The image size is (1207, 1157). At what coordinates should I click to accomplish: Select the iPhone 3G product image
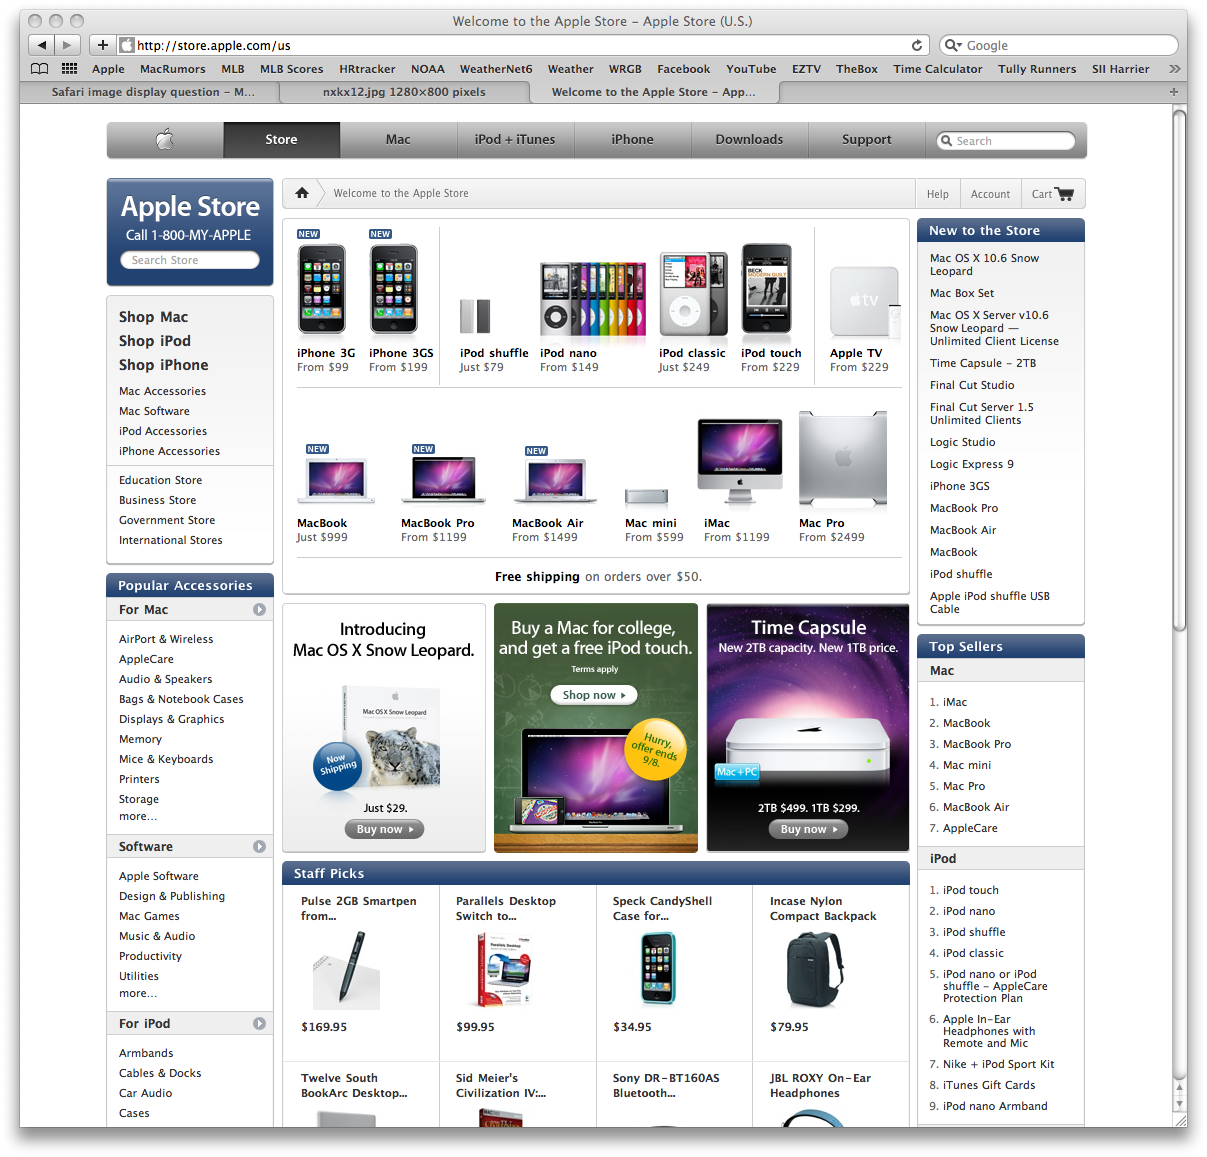click(322, 289)
